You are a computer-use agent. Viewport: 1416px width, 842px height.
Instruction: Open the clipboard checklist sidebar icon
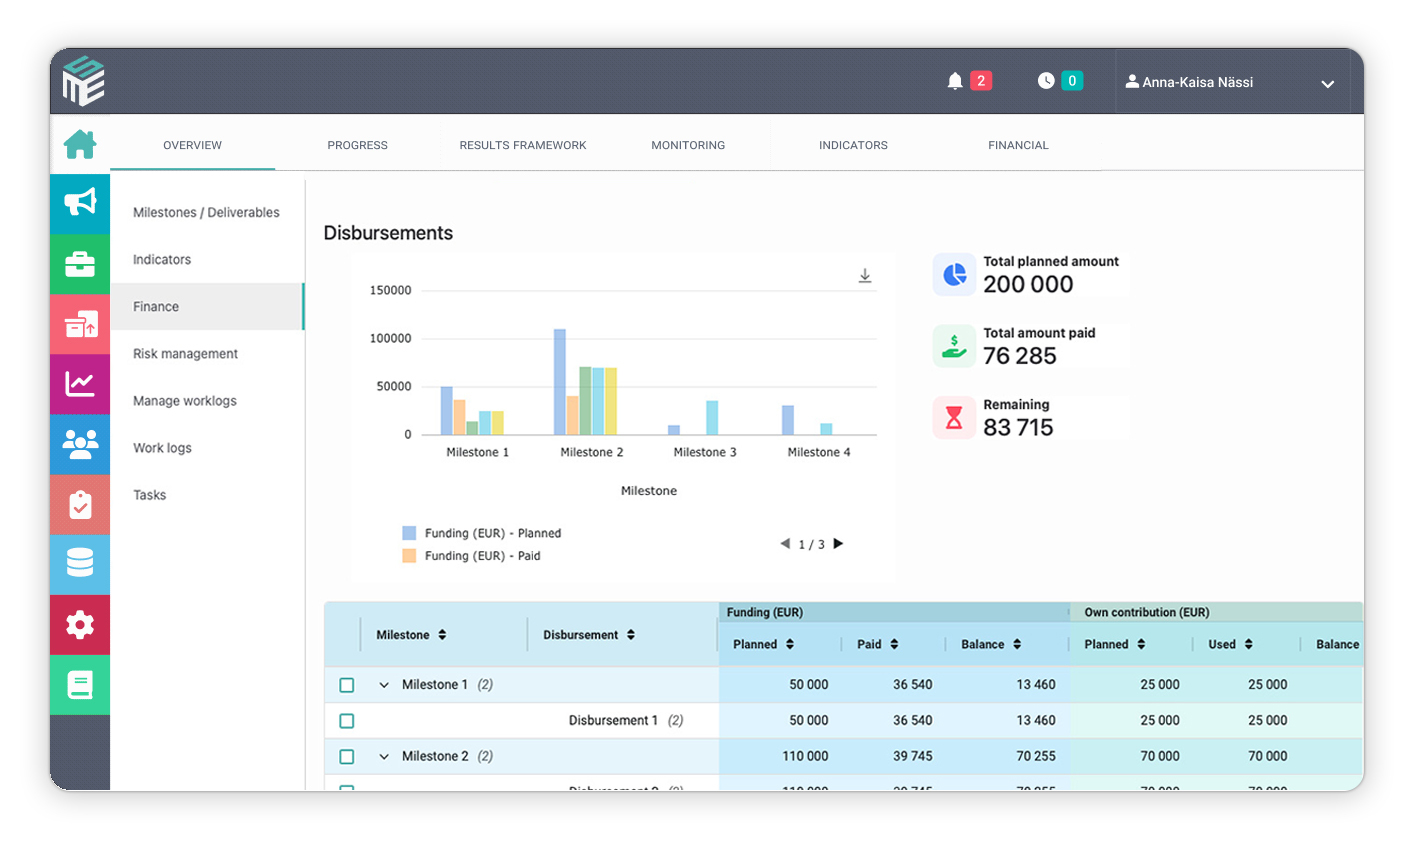[x=80, y=504]
